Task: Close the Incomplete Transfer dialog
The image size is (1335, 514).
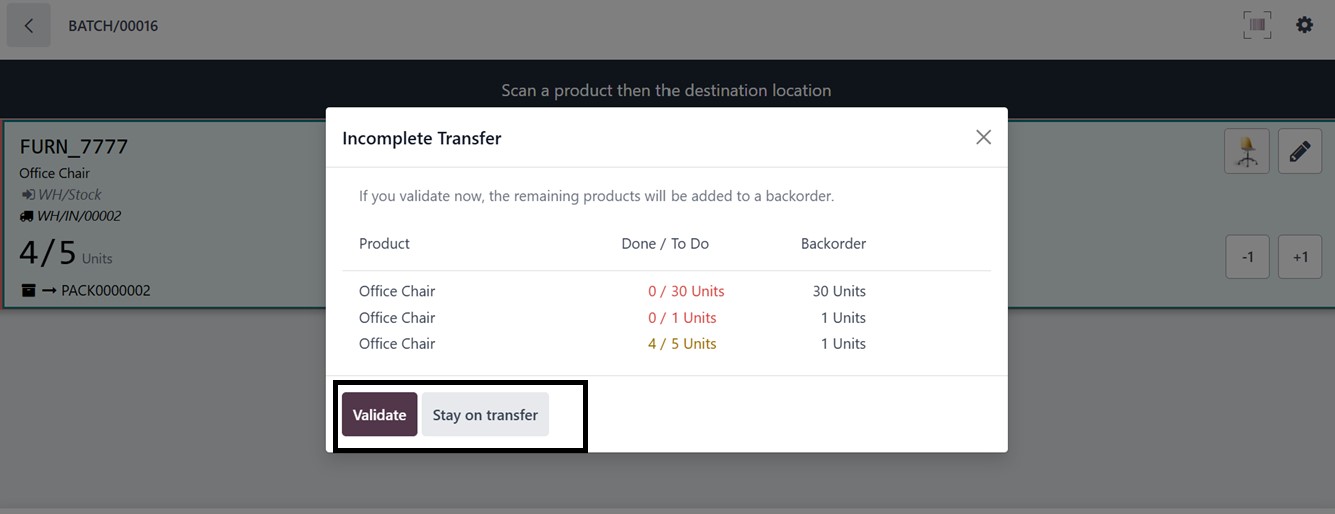Action: pos(983,137)
